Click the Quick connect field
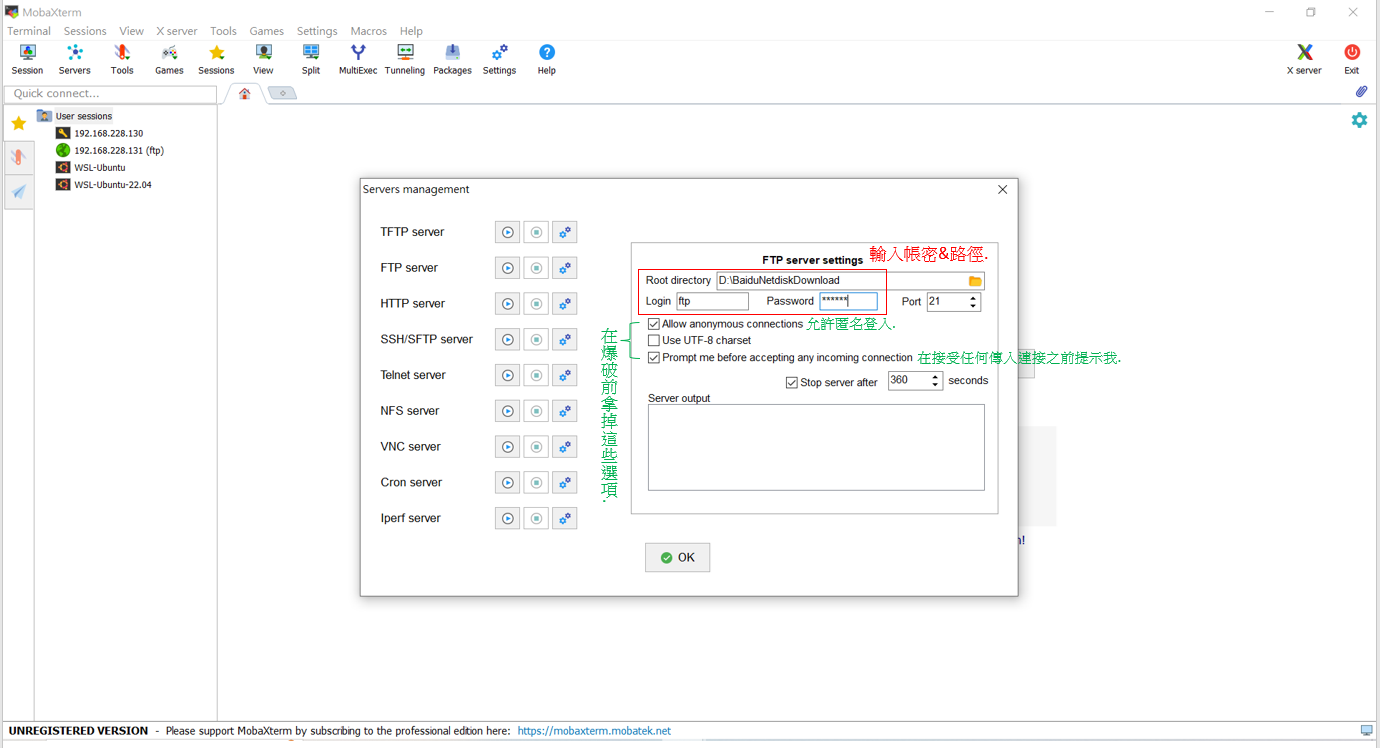 [x=110, y=94]
